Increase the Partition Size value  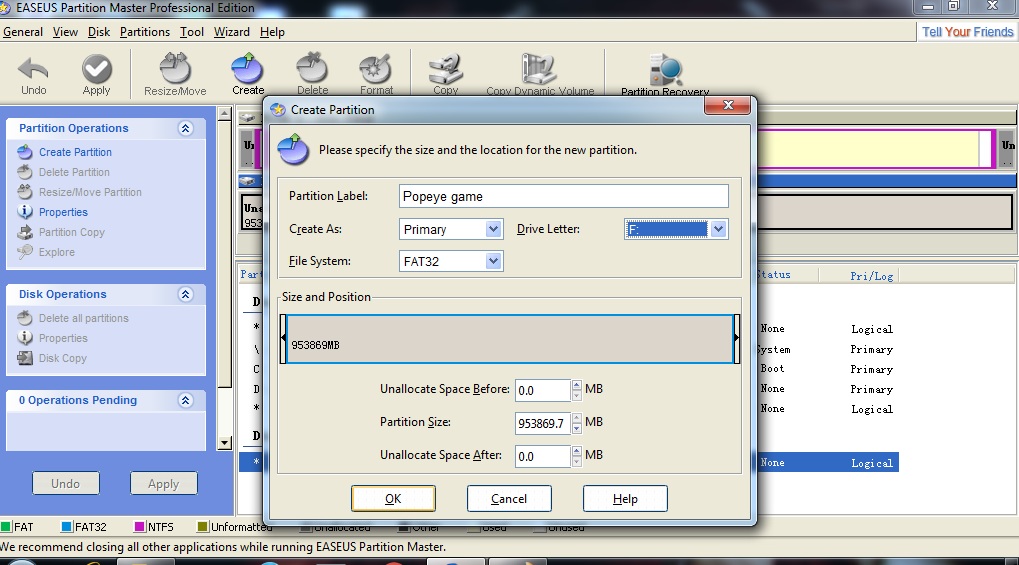576,418
